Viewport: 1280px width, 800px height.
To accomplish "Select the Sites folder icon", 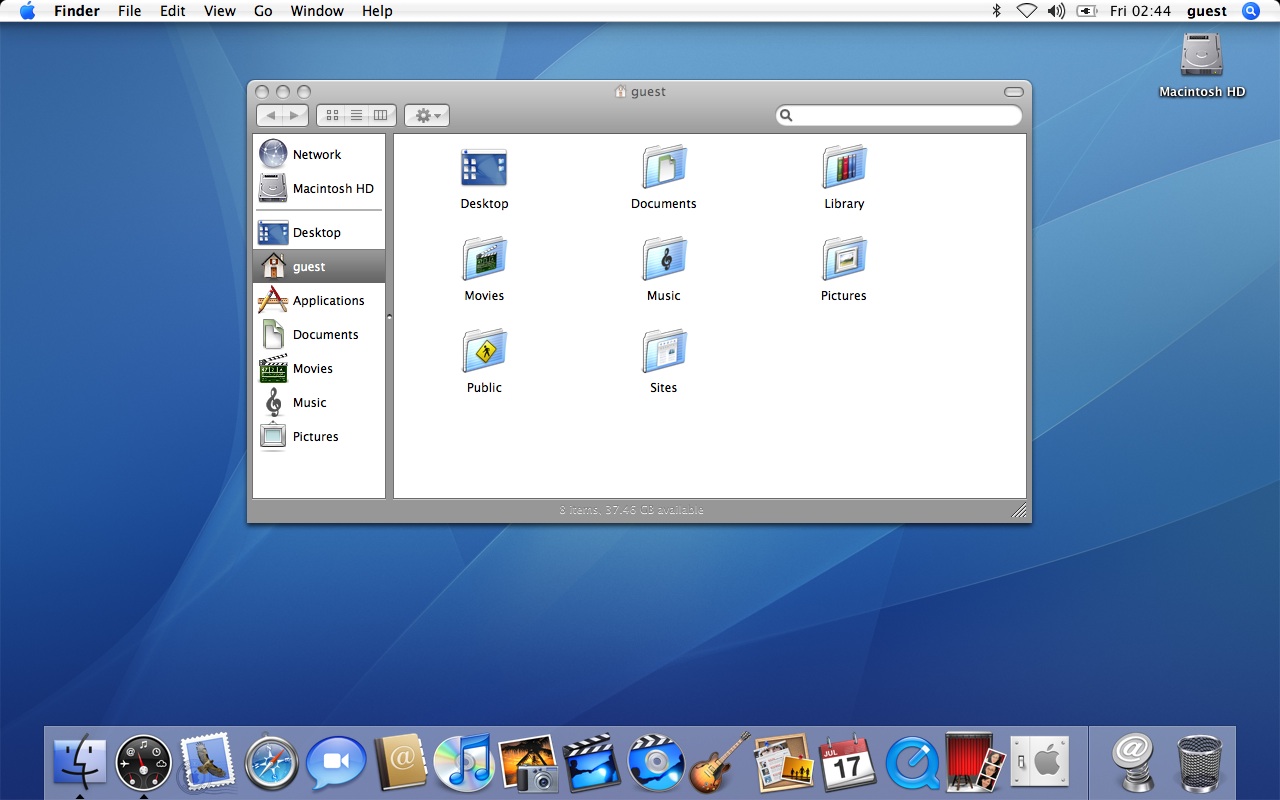I will (x=664, y=351).
